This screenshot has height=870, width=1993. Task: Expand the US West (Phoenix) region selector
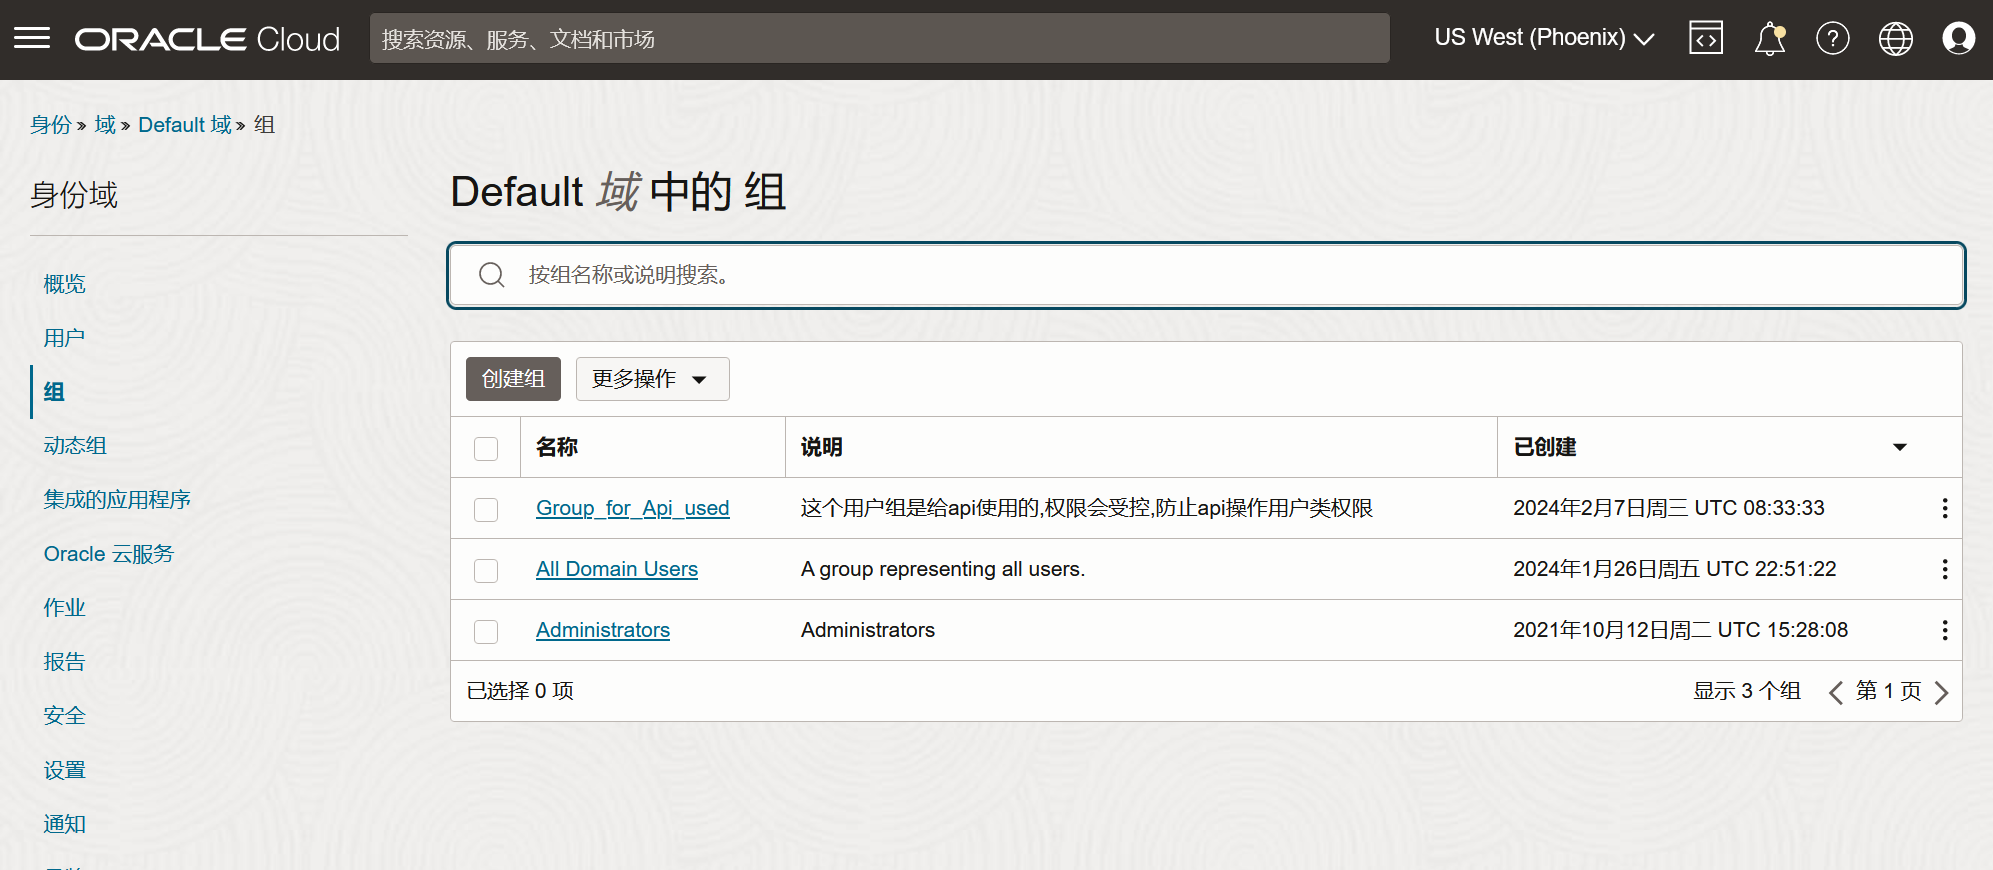1545,38
